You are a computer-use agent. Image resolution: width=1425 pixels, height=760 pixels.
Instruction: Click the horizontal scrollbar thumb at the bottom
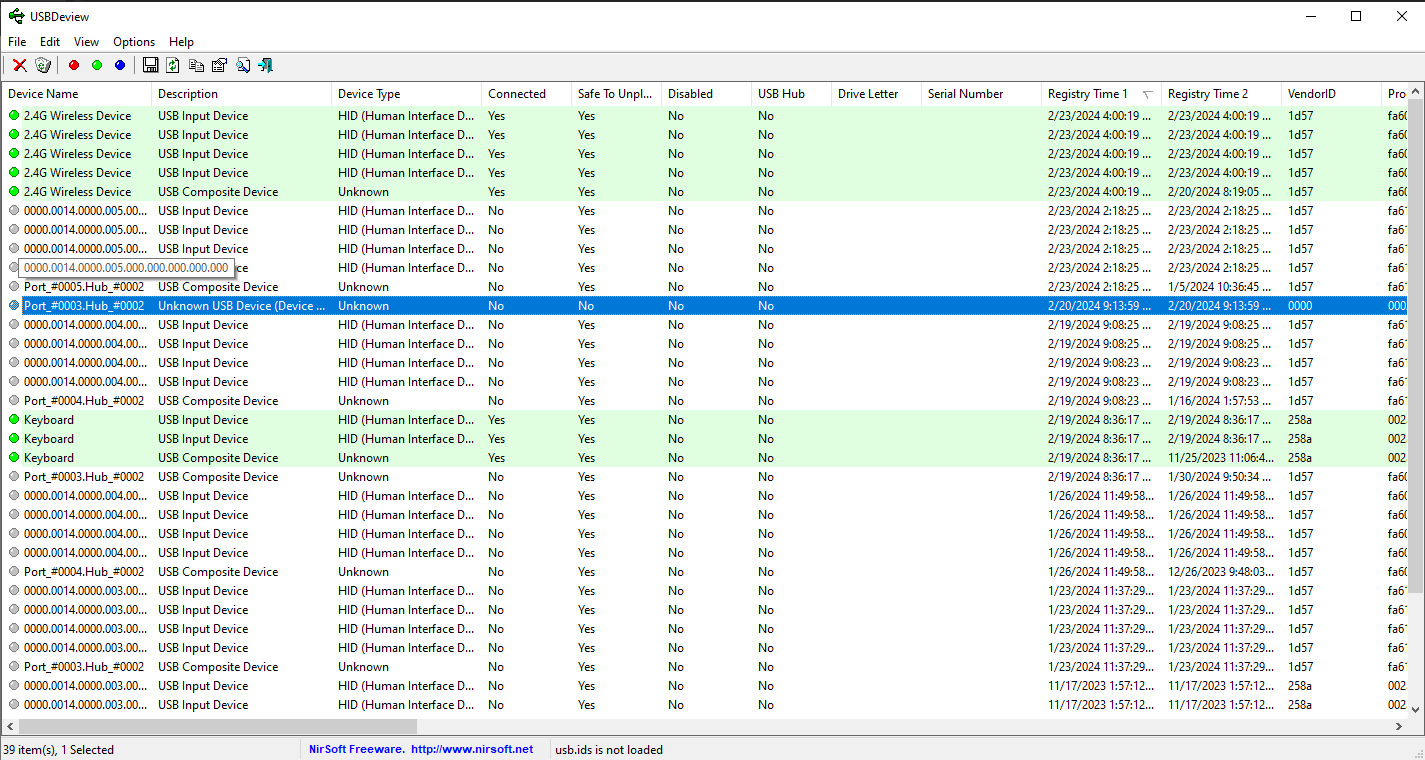[218, 727]
